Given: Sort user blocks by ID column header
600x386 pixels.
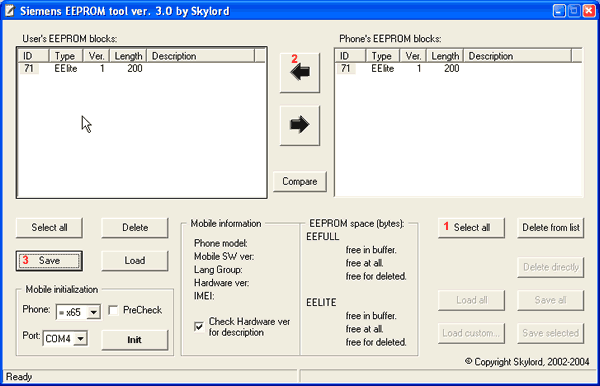Looking at the screenshot, I should 34,56.
